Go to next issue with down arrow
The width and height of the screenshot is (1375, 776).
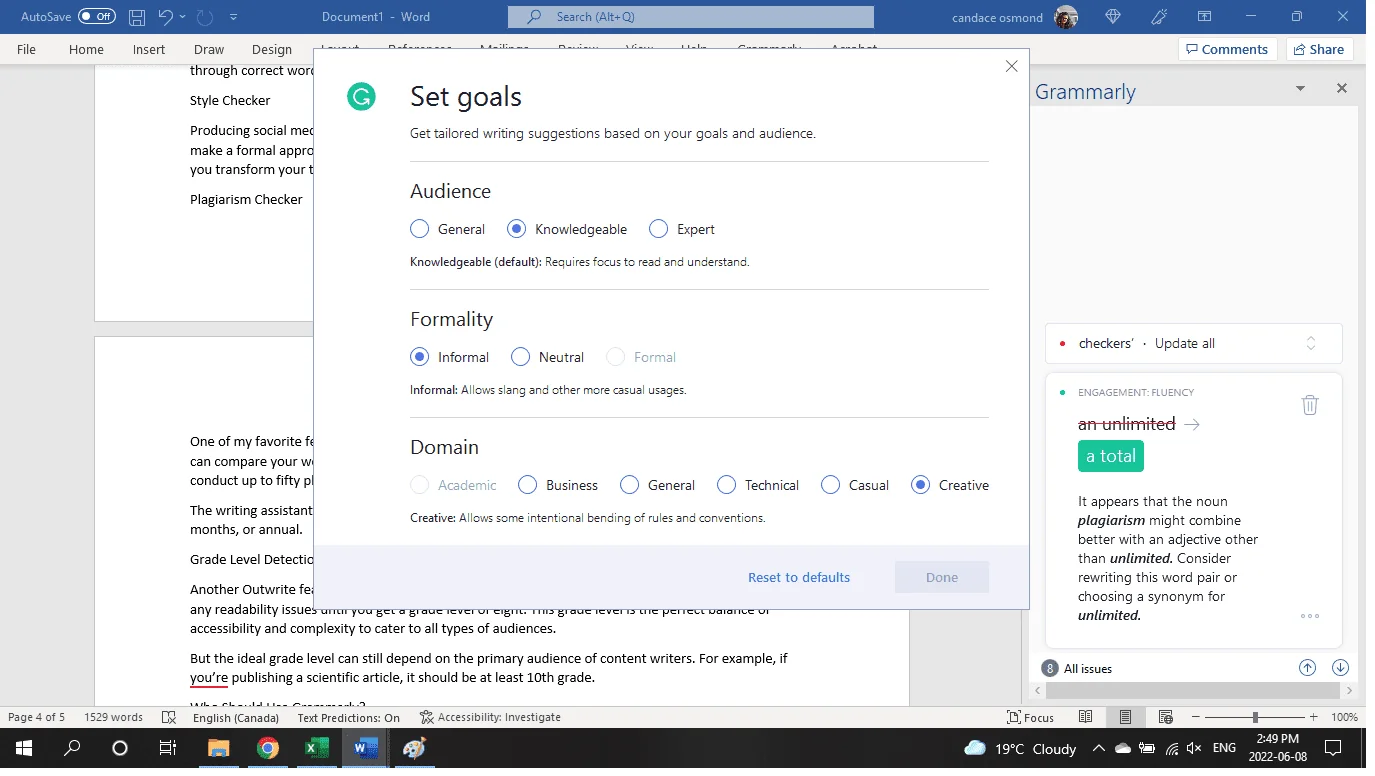pos(1341,668)
